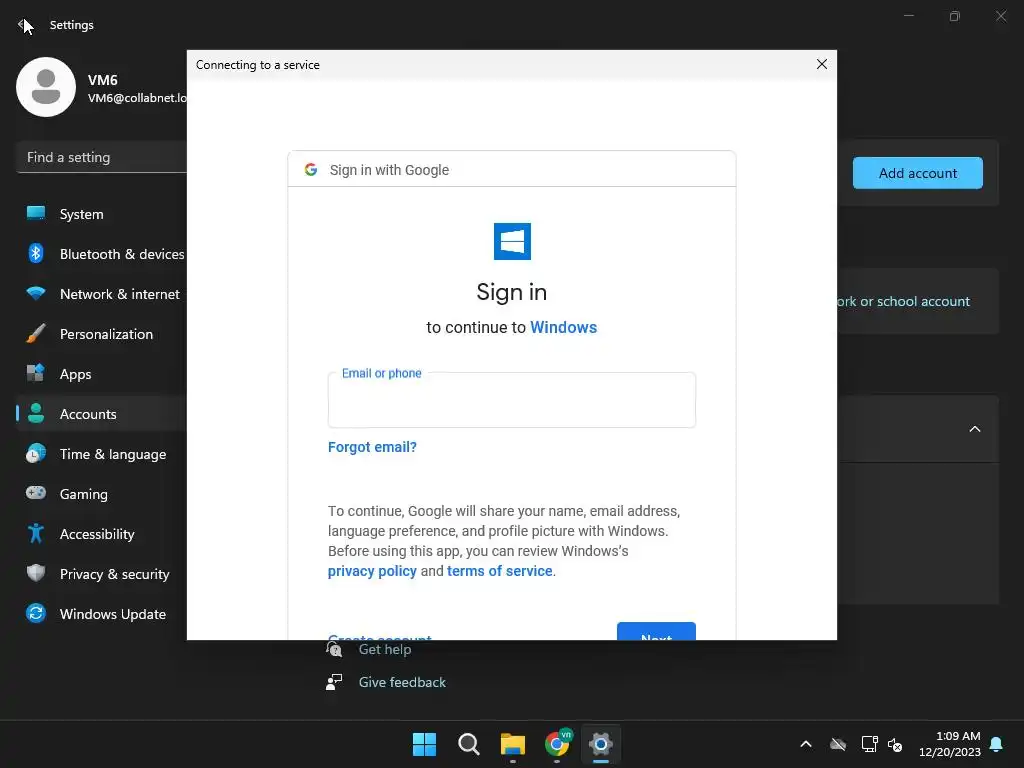Focus the Email or phone field
Image resolution: width=1024 pixels, height=768 pixels.
coord(512,400)
